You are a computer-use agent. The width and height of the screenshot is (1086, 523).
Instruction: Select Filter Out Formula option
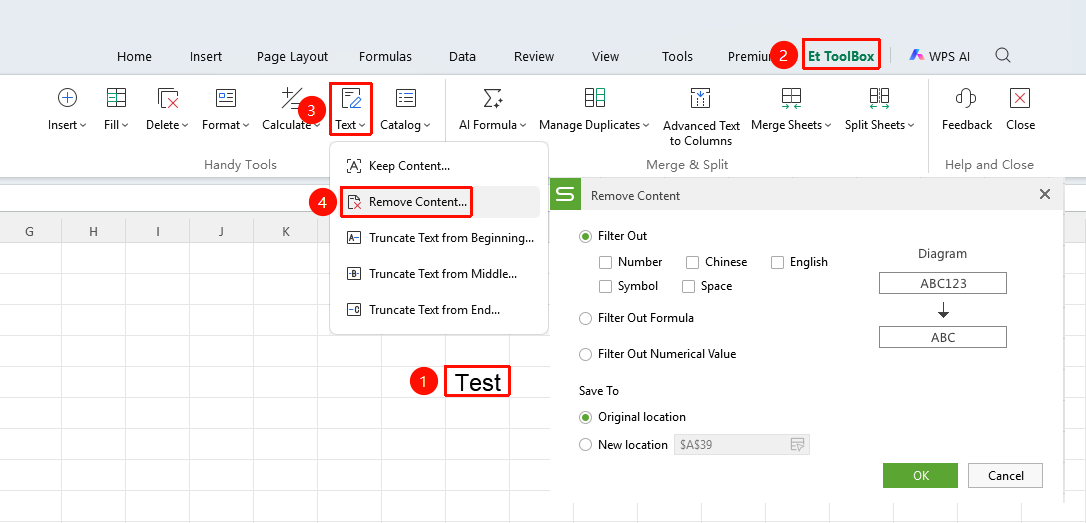point(585,319)
